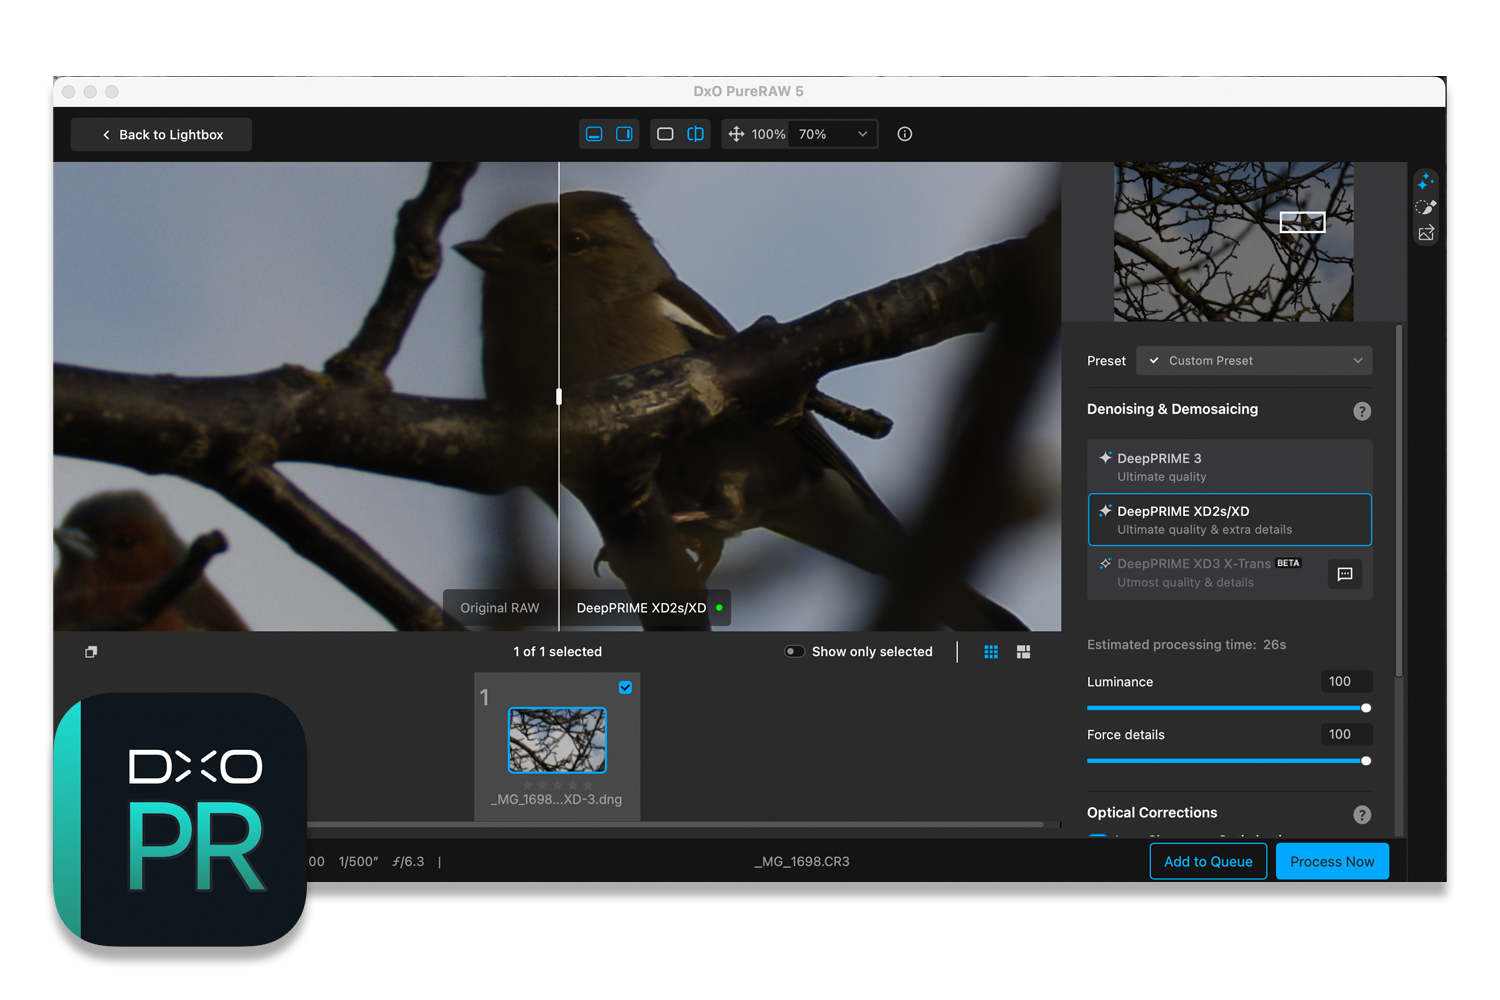Open the image info icon
The height and width of the screenshot is (1000, 1500).
point(905,134)
